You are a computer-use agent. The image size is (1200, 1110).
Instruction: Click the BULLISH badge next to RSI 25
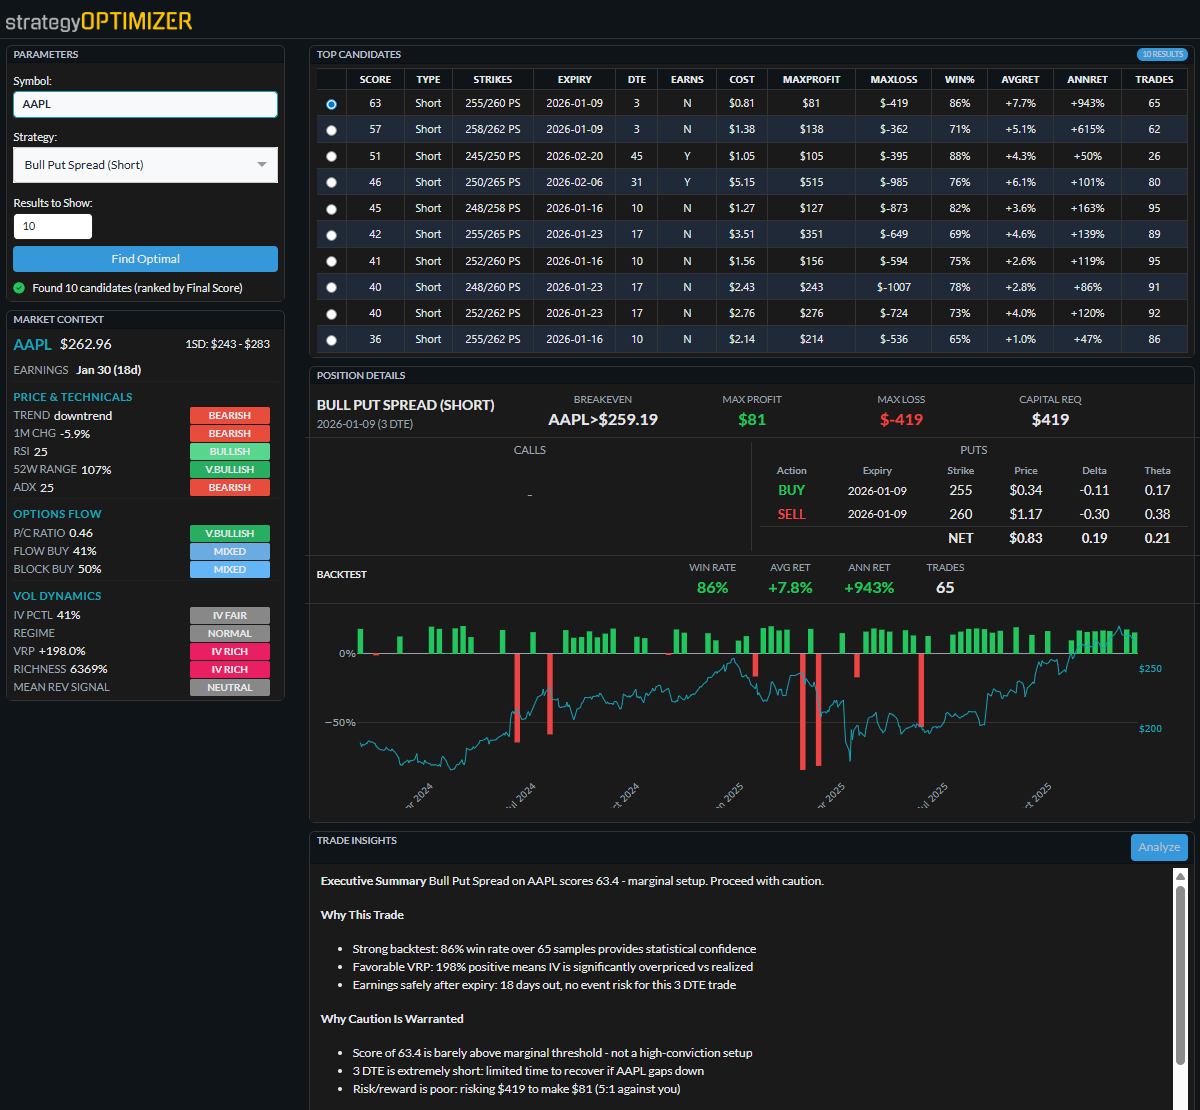click(x=229, y=451)
